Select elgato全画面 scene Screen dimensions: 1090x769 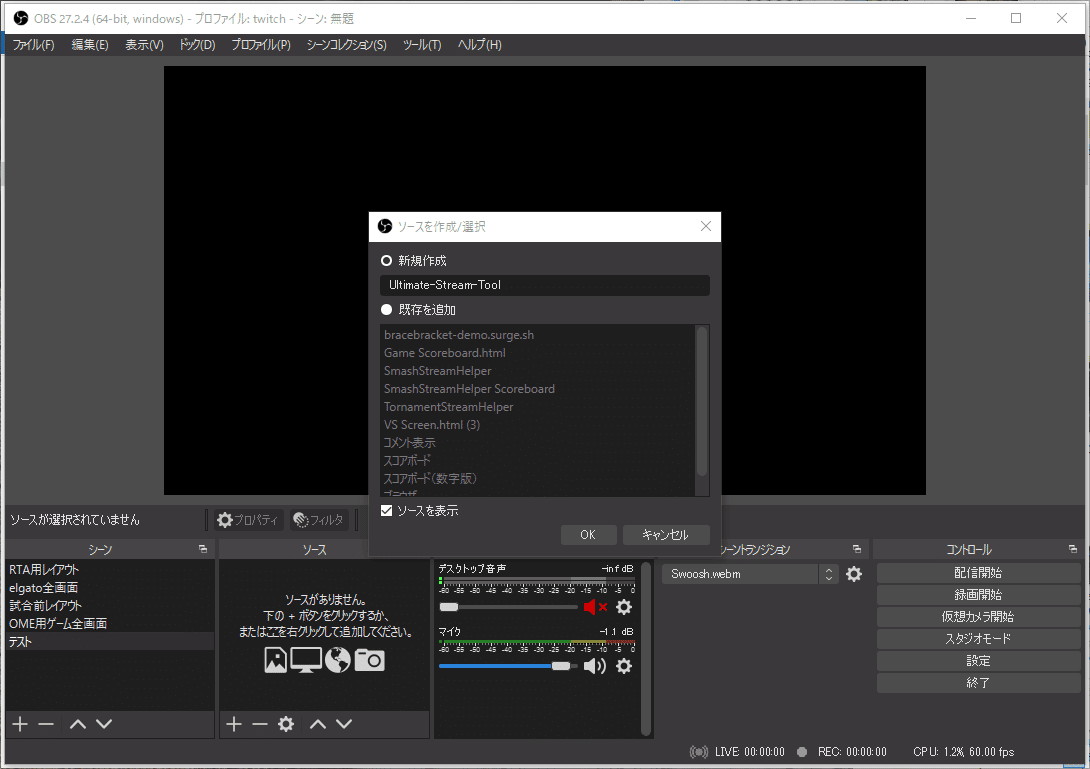(110, 588)
